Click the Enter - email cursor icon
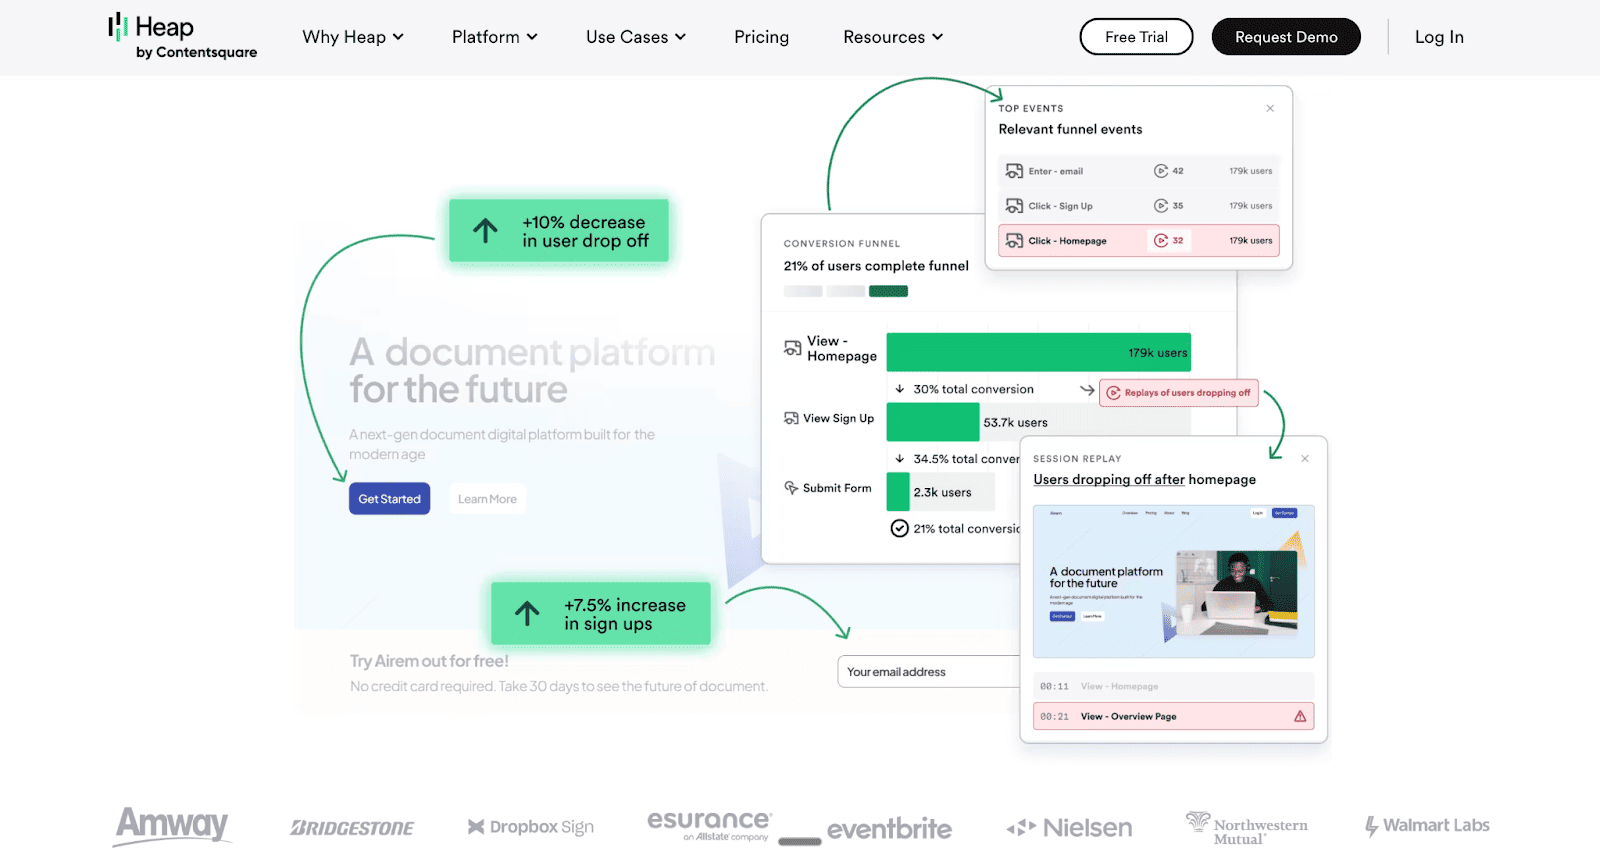The image size is (1600, 862). (1014, 171)
